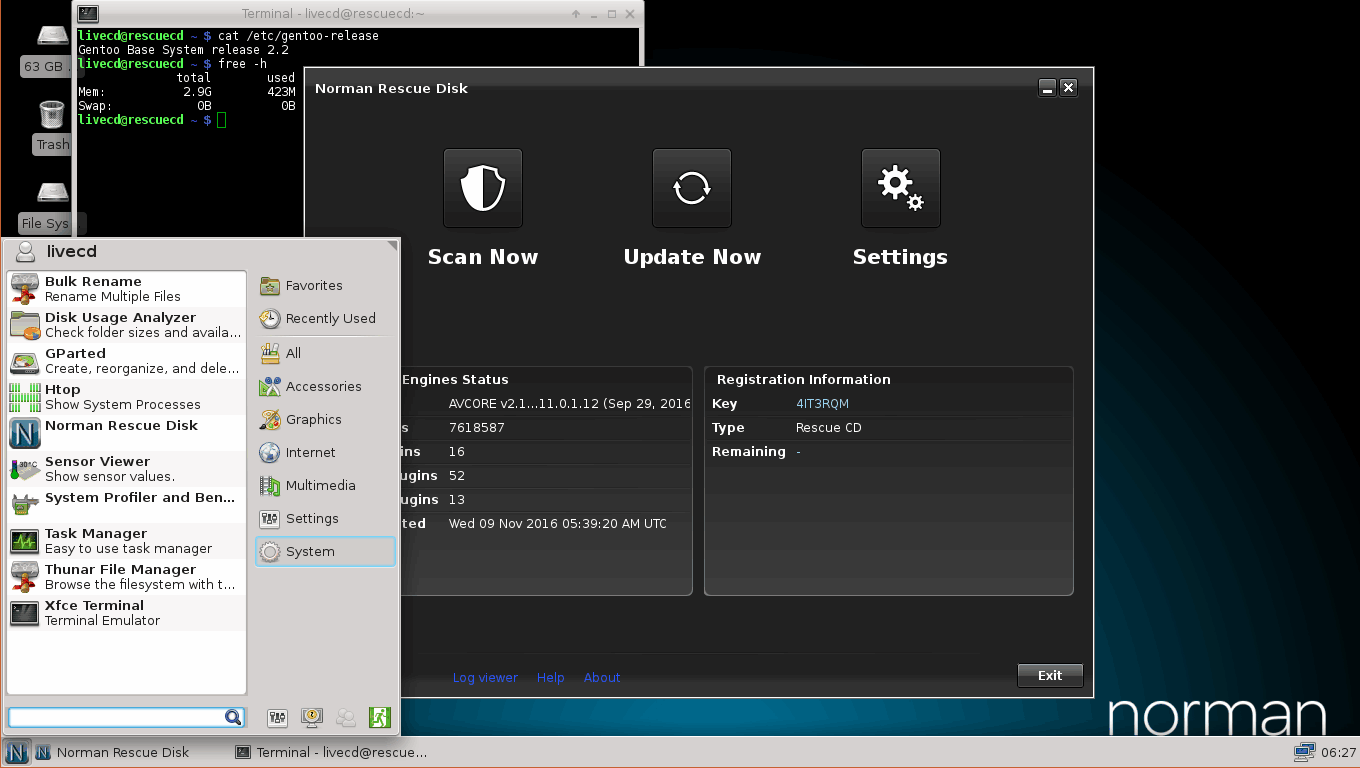Image resolution: width=1360 pixels, height=768 pixels.
Task: Start Update Now refresh icon
Action: click(691, 188)
